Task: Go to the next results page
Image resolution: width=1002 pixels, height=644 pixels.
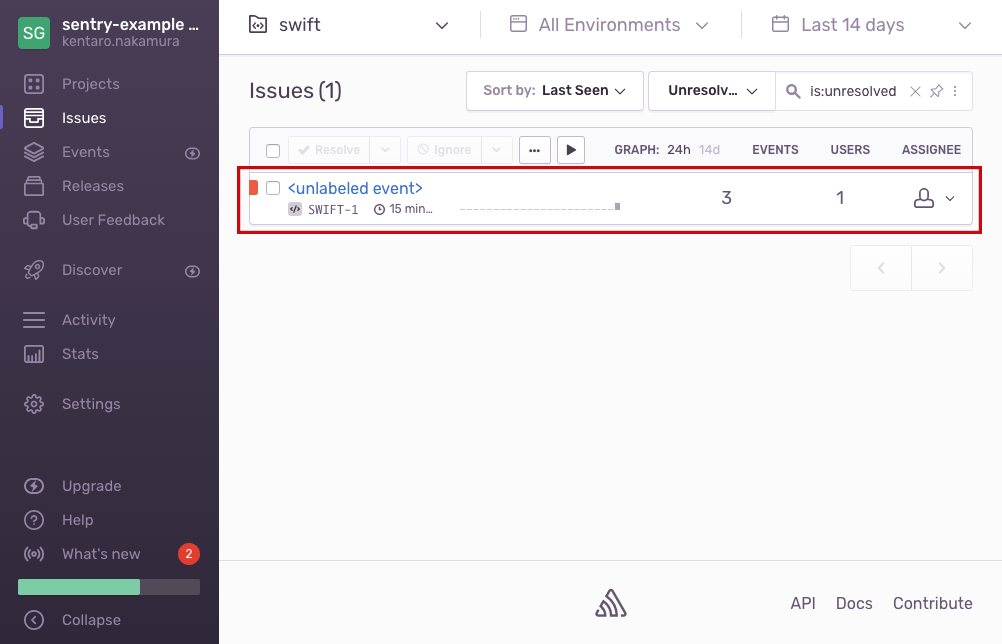Action: [x=942, y=268]
